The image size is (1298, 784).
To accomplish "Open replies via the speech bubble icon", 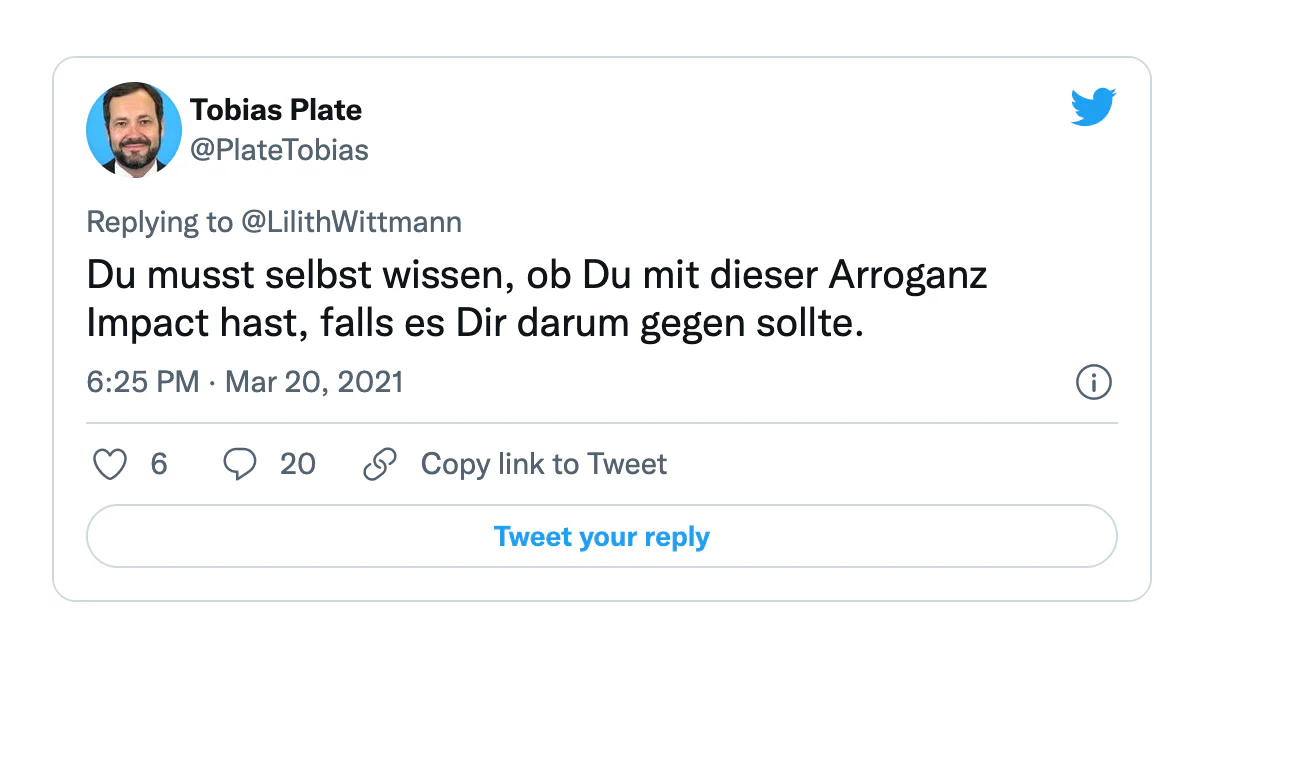I will coord(239,464).
